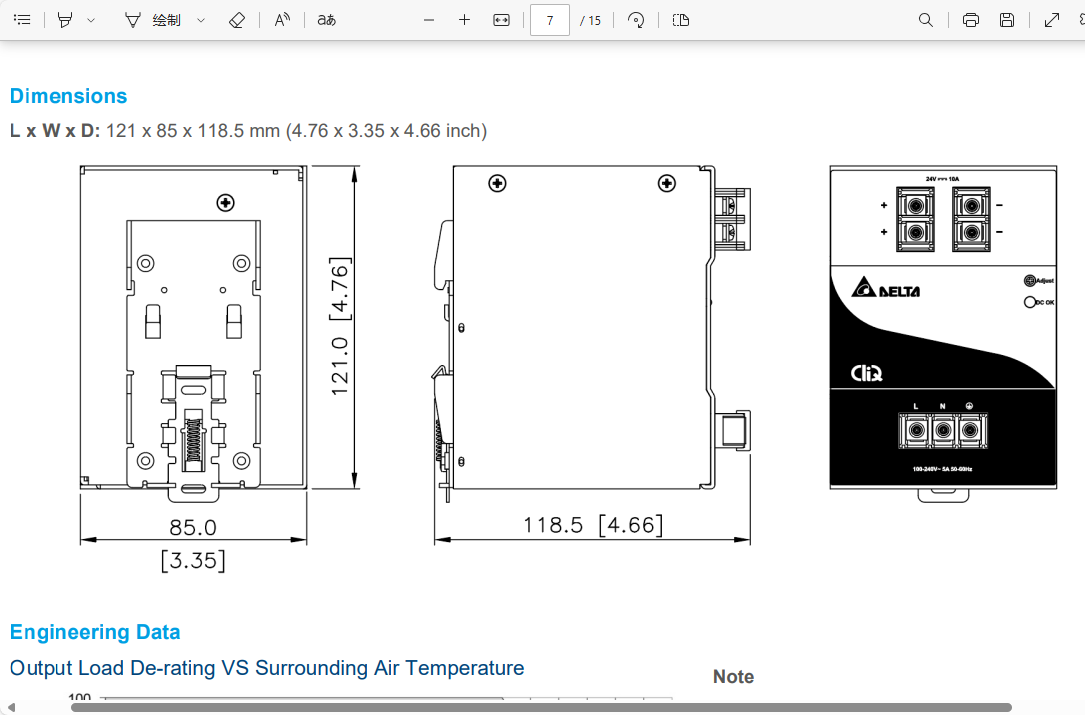Image resolution: width=1085 pixels, height=715 pixels.
Task: Open the table of contents panel
Action: [x=22, y=20]
